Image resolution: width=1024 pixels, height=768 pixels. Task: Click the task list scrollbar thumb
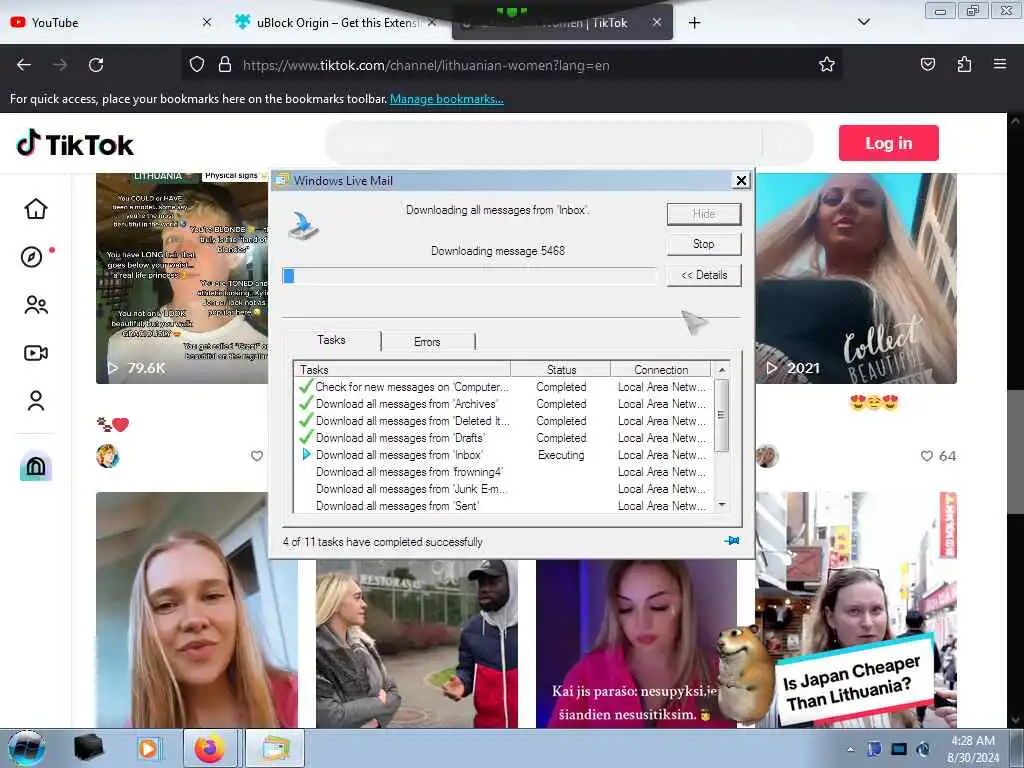tap(722, 415)
